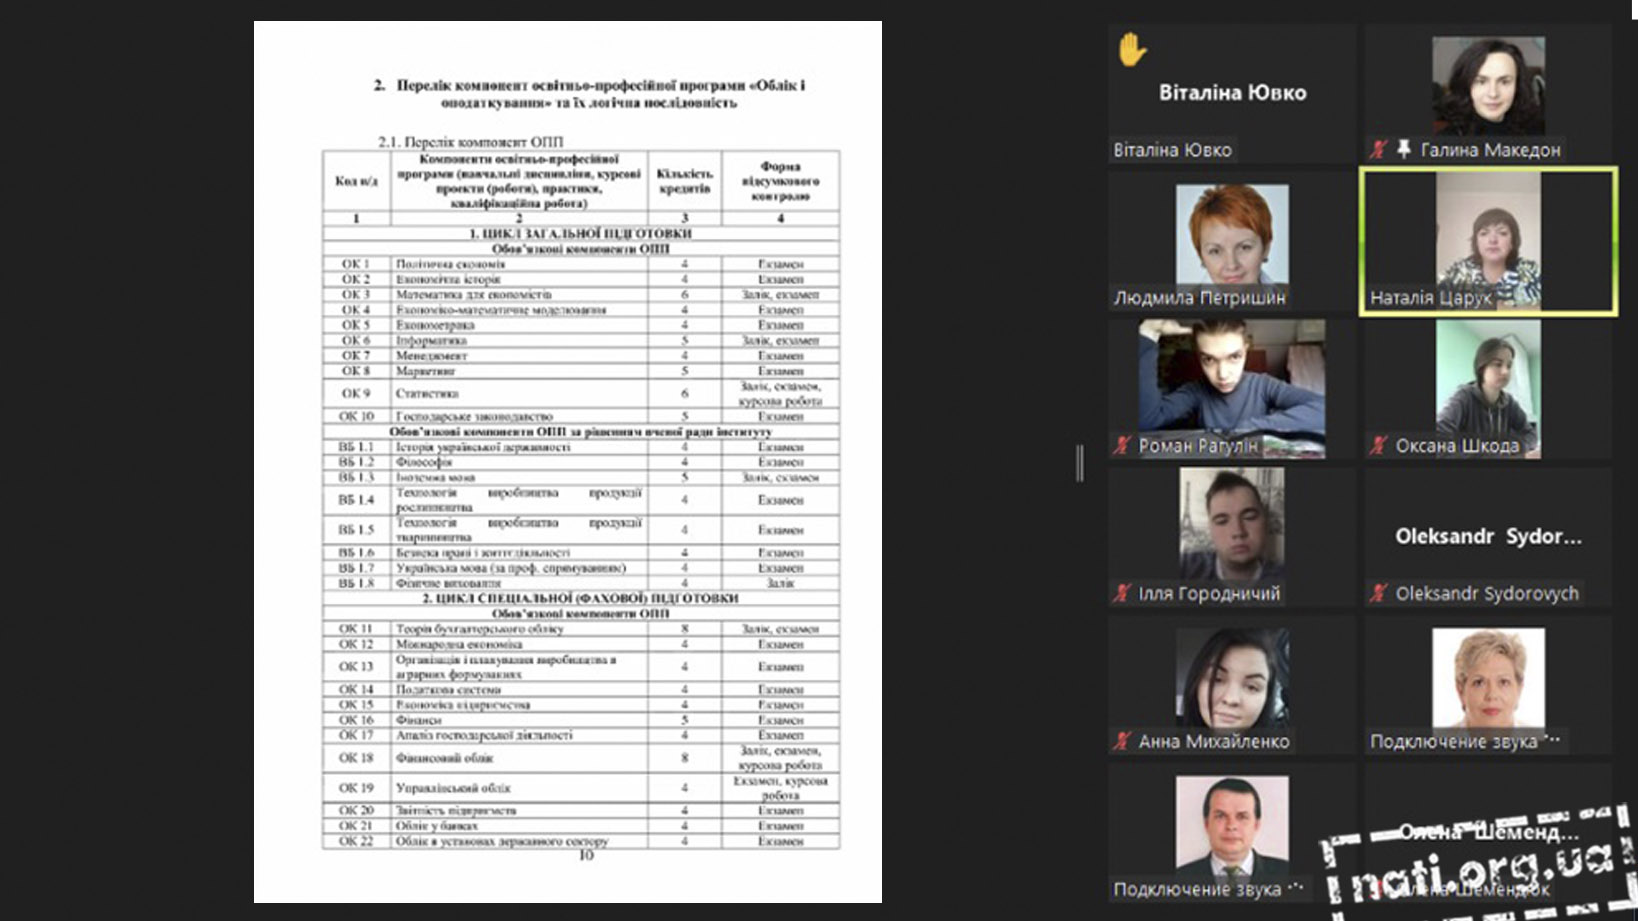Viewport: 1638px width, 921px height.
Task: Click muted microphone icon of Галина Македон
Action: [1379, 149]
